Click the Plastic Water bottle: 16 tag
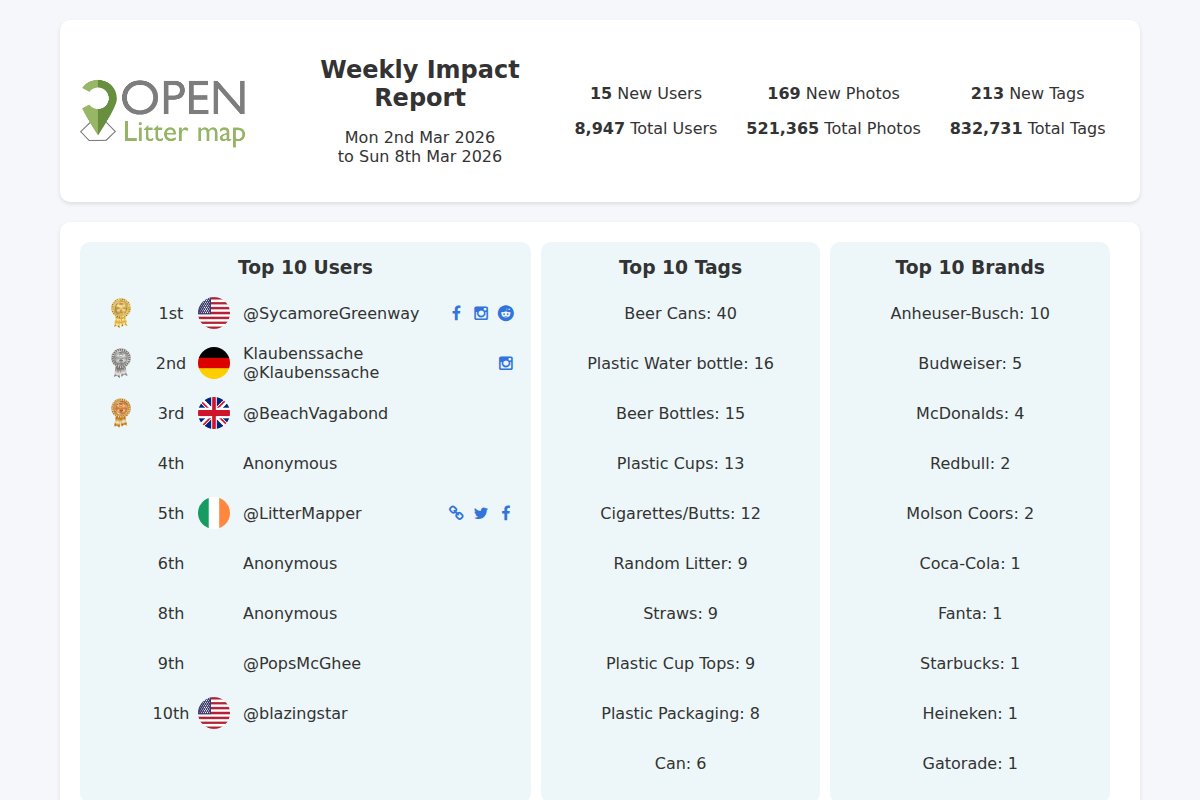 [680, 363]
